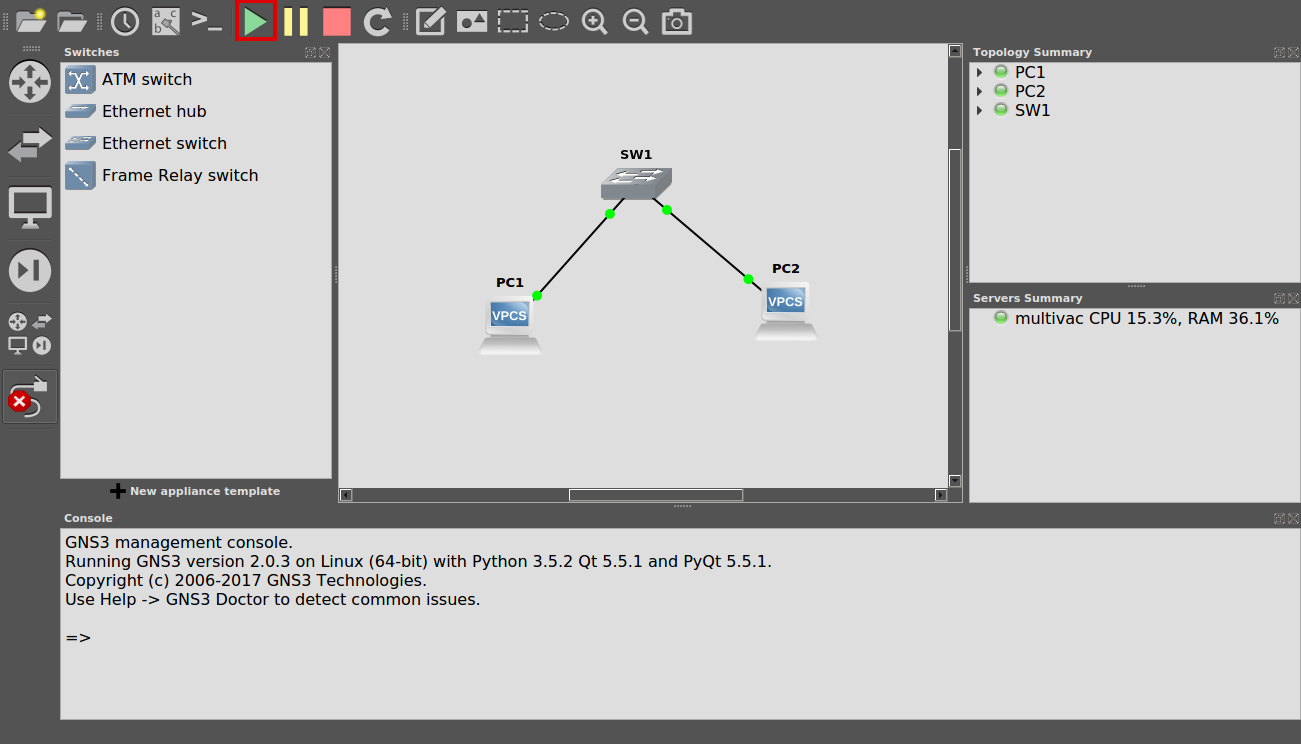Click the canvas horizontal scrollbar thumb
Screen dimensions: 1301x744
click(x=656, y=495)
